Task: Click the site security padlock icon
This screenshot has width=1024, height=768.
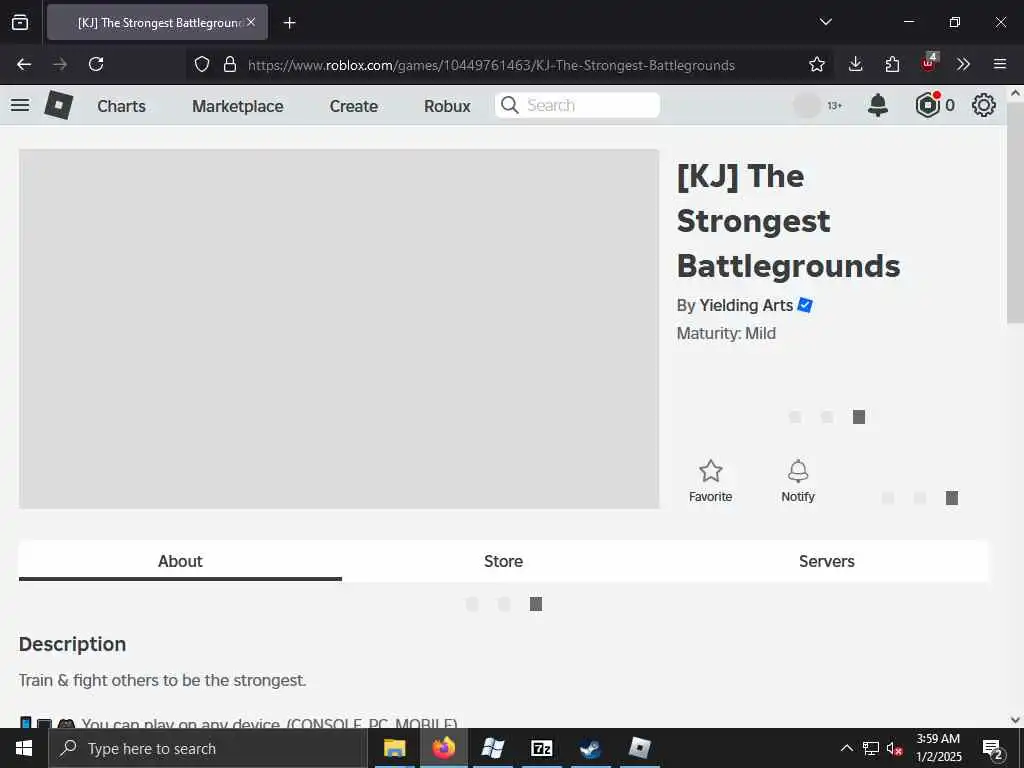Action: pos(230,64)
